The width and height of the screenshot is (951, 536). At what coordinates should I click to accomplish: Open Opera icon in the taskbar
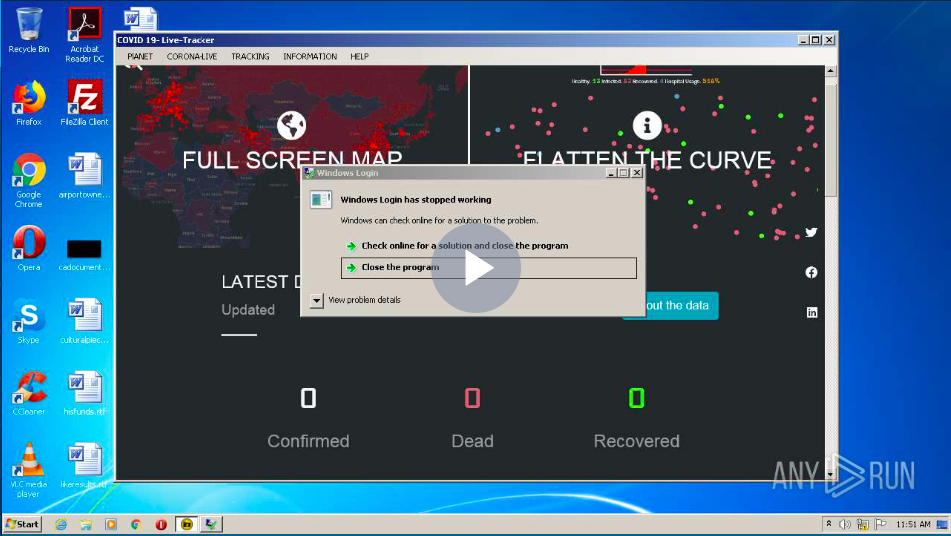click(x=161, y=524)
